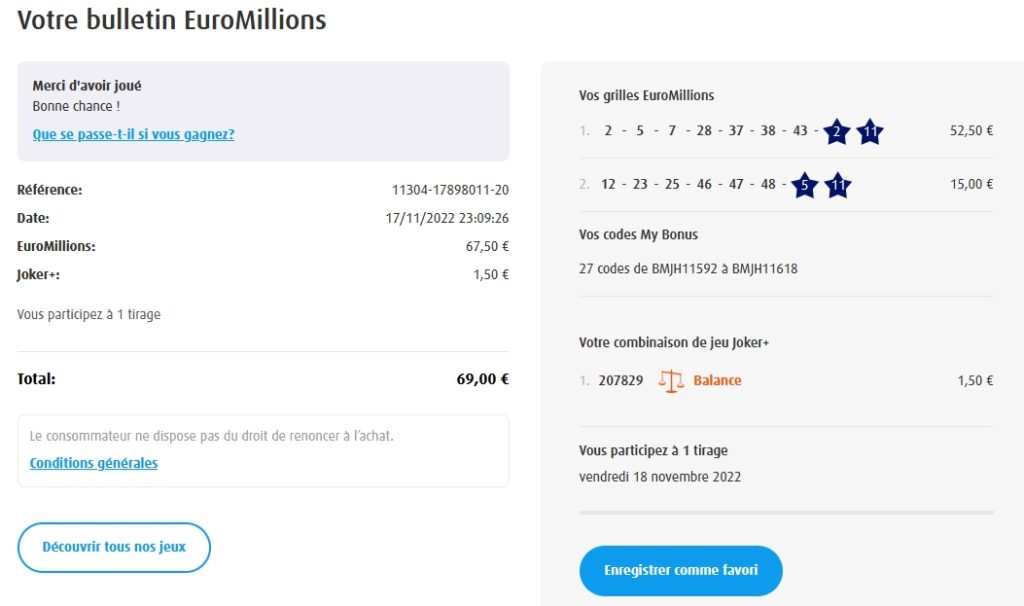Select the first grid's numbers row
Image resolution: width=1024 pixels, height=606 pixels.
tap(705, 131)
